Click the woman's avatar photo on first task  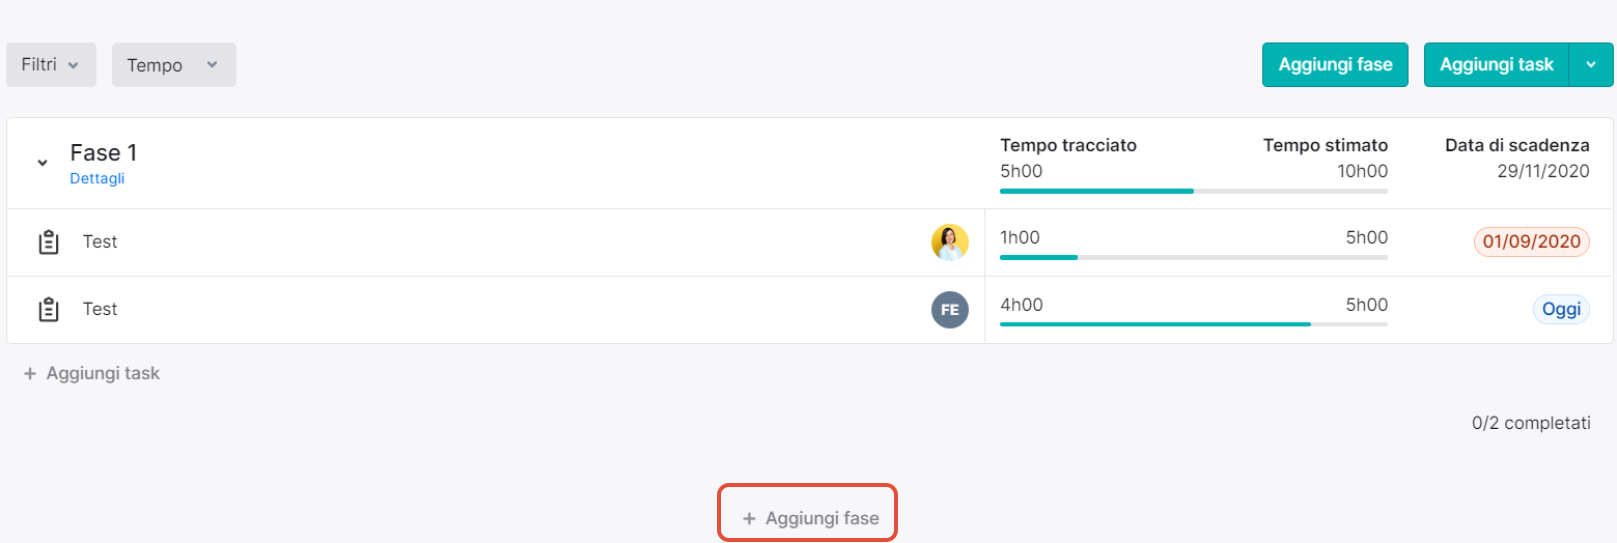(950, 242)
